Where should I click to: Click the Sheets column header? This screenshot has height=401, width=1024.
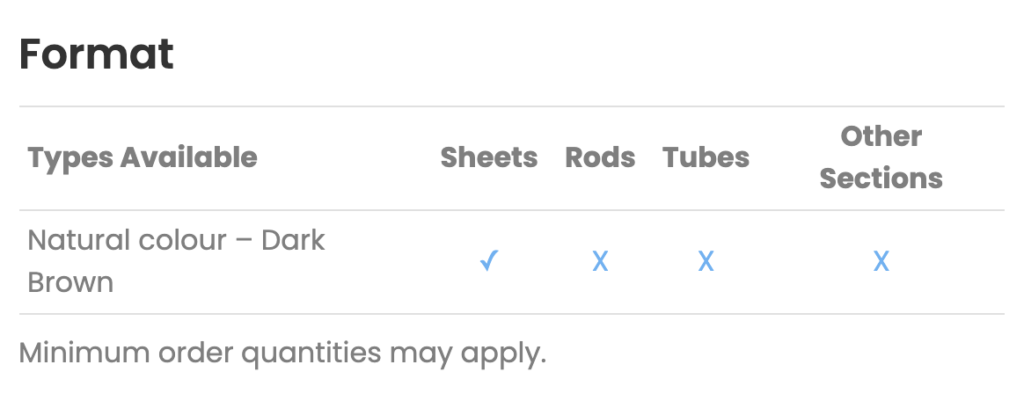click(x=489, y=157)
